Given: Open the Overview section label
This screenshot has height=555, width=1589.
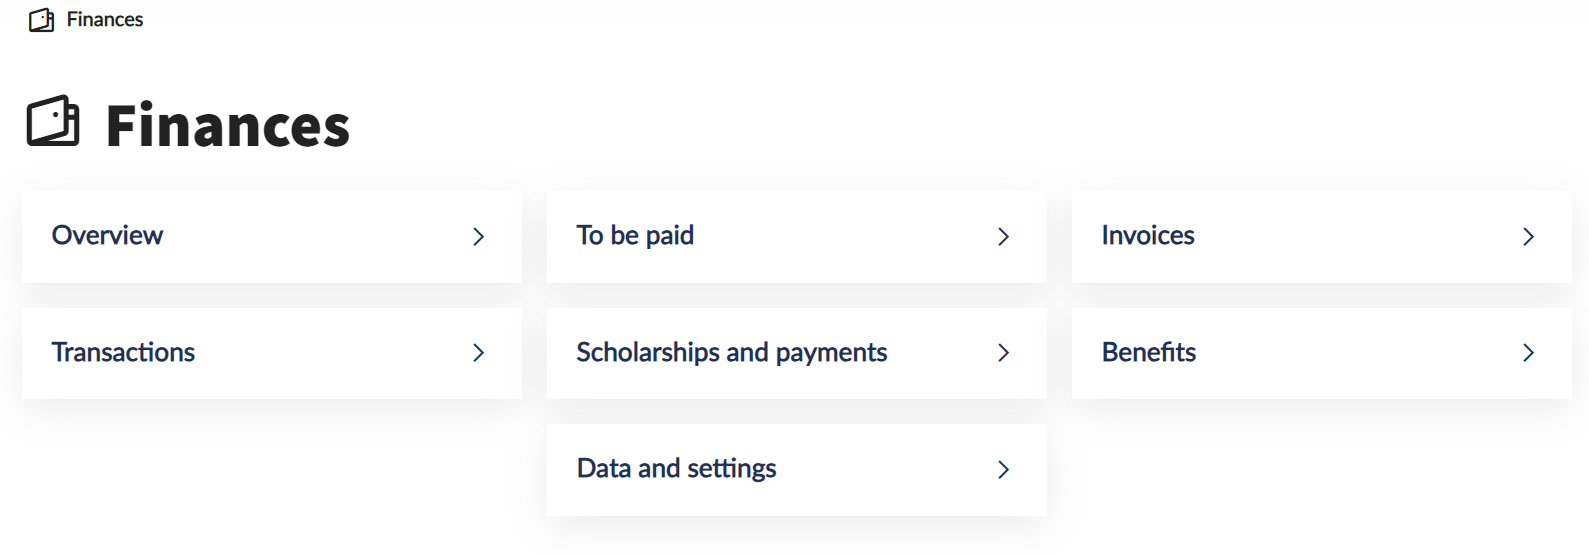Looking at the screenshot, I should pyautogui.click(x=107, y=236).
